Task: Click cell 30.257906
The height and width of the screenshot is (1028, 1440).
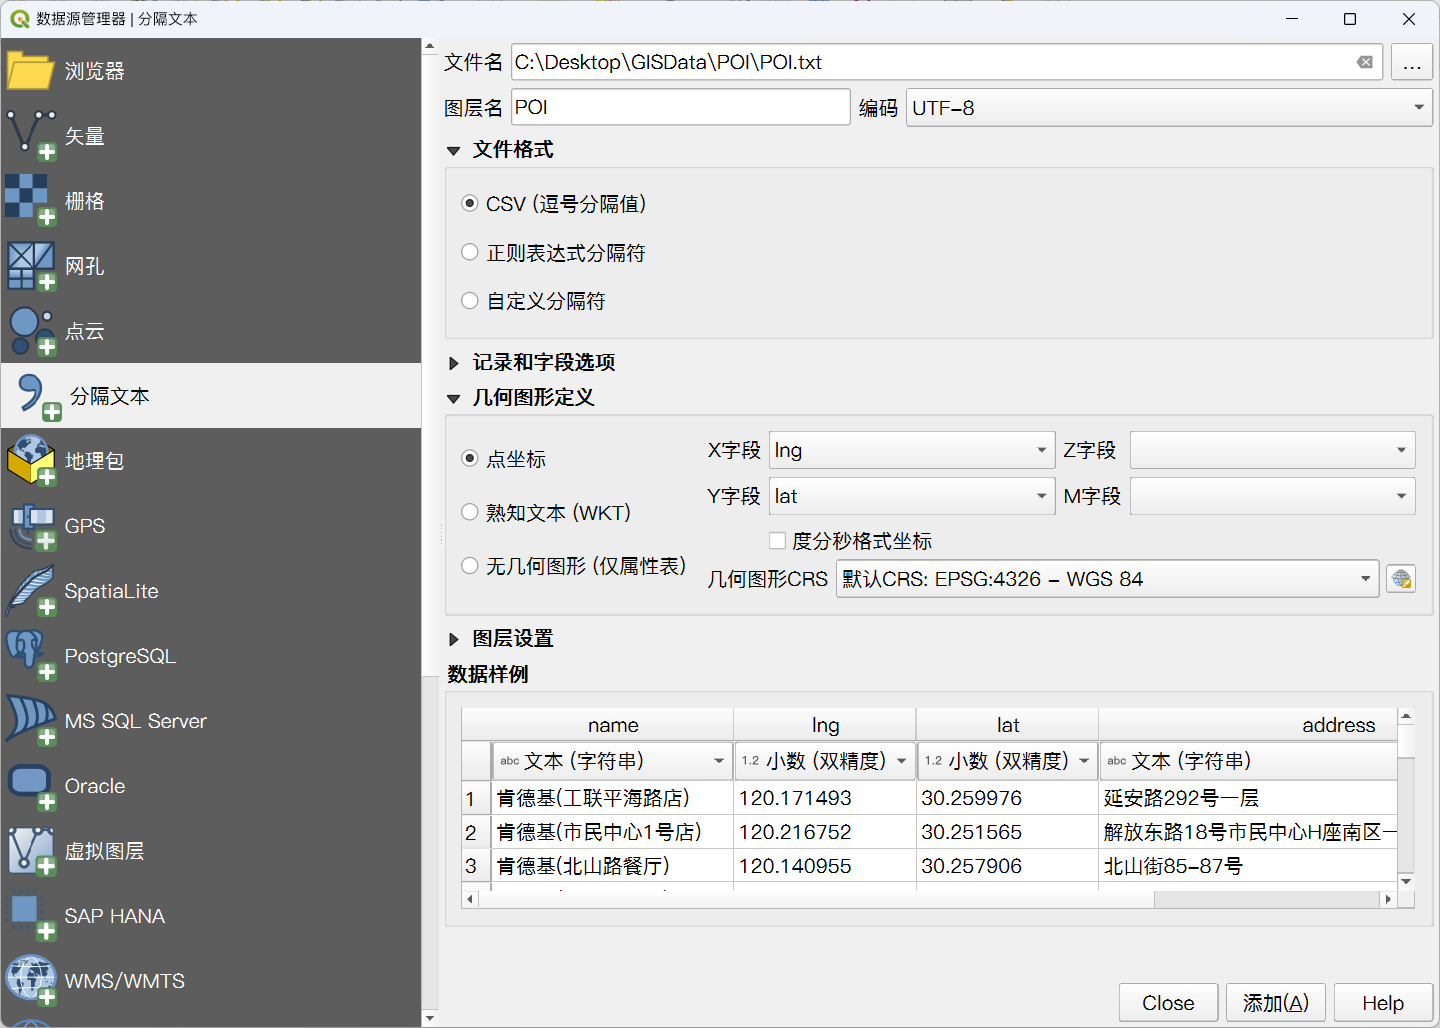Action: point(1007,866)
